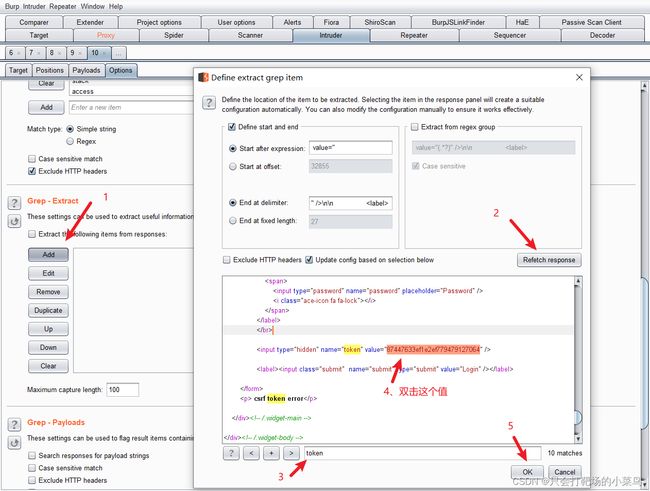Open the Window menu
Image resolution: width=650 pixels, height=491 pixels.
tap(92, 7)
